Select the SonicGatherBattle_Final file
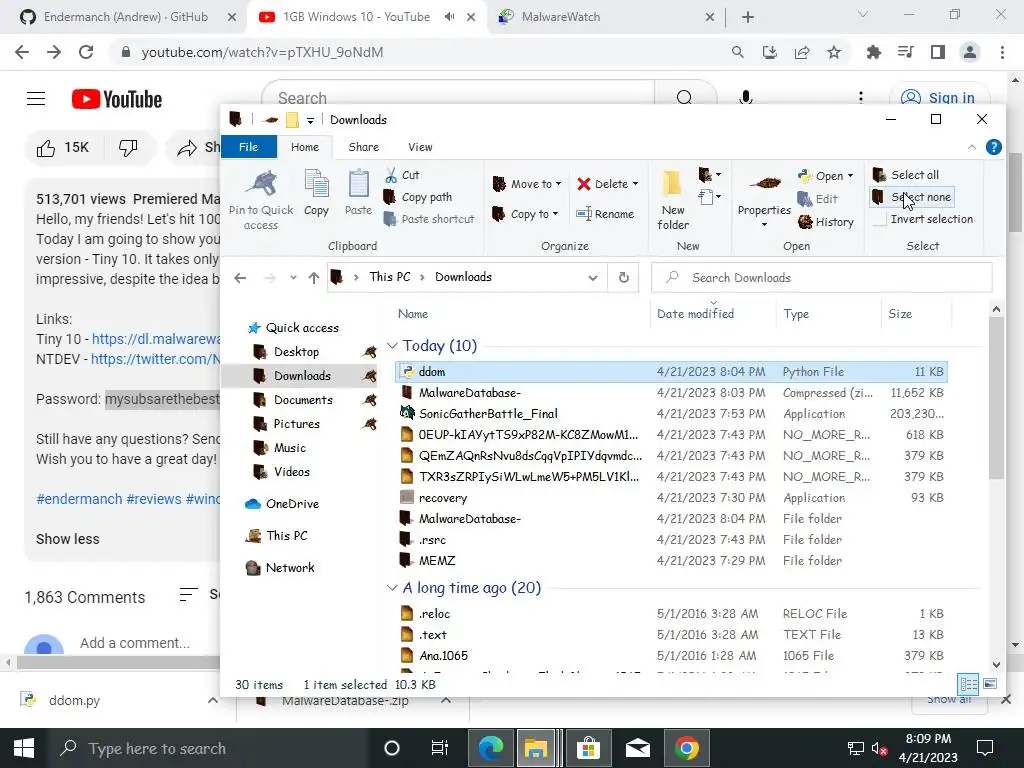Viewport: 1024px width, 768px height. tap(671, 413)
